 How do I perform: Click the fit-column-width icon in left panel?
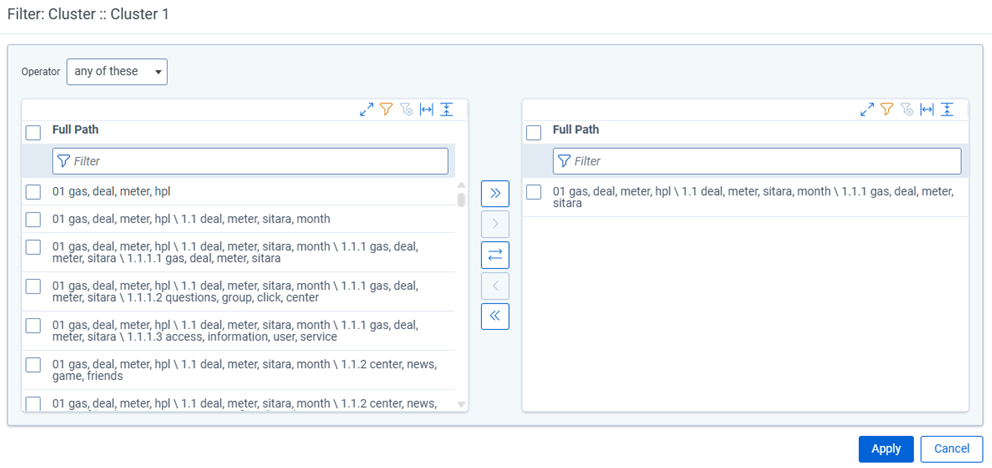[427, 109]
